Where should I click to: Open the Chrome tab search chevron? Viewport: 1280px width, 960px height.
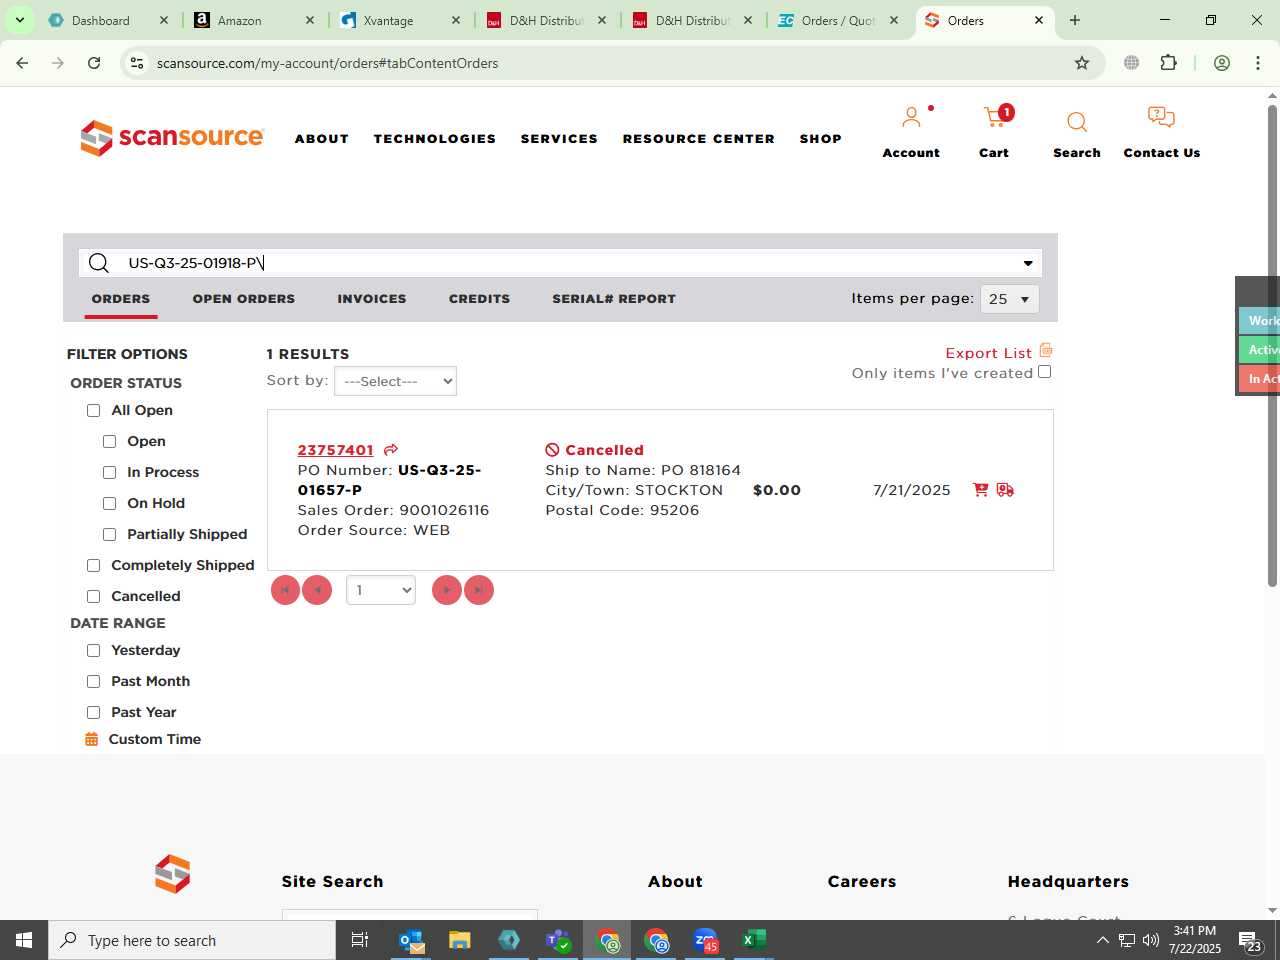pos(19,20)
